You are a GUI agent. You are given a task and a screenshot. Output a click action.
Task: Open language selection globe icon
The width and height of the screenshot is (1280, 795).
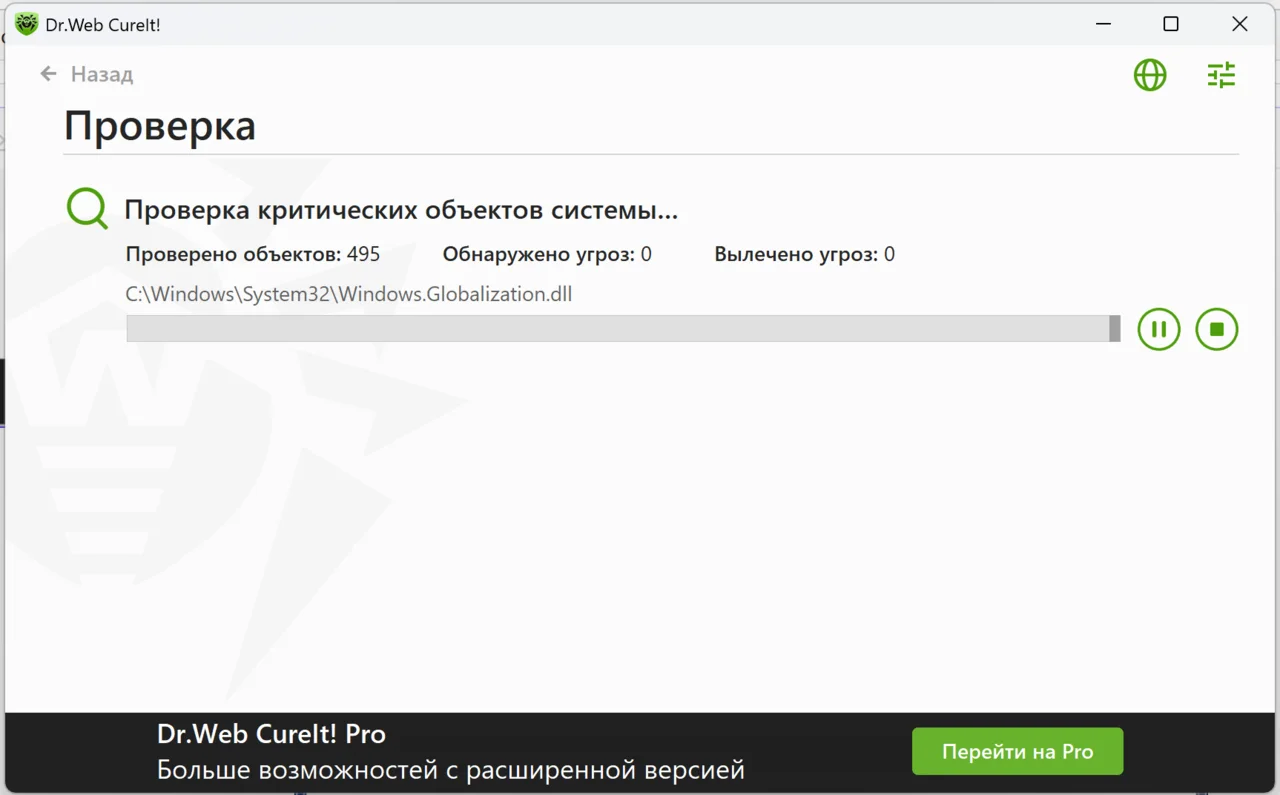click(x=1150, y=75)
